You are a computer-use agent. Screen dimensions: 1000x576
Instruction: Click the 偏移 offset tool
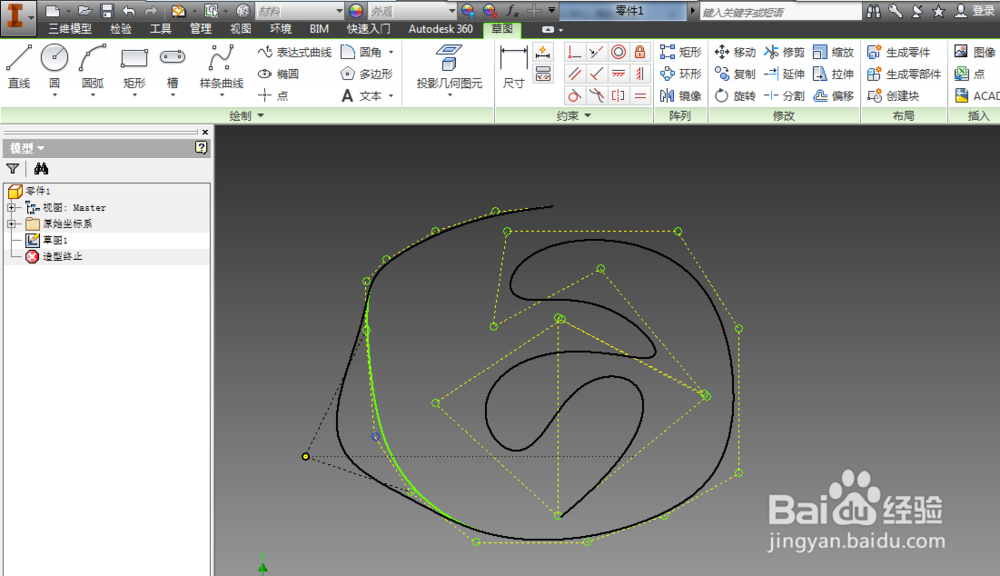point(834,96)
